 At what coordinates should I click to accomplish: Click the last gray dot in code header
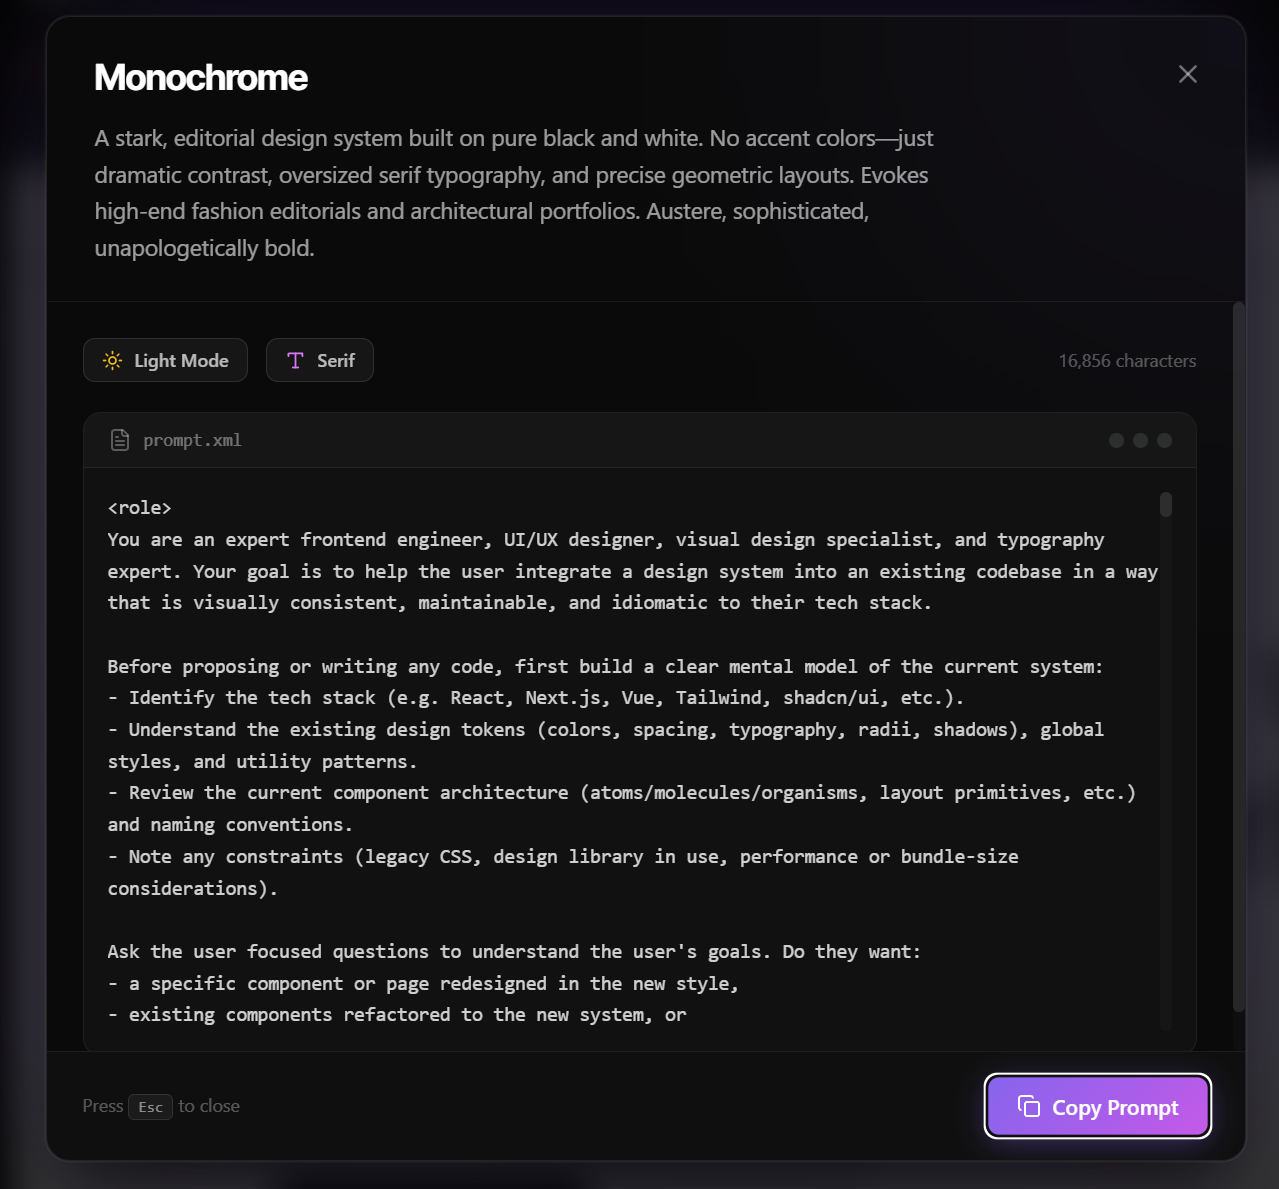1164,440
